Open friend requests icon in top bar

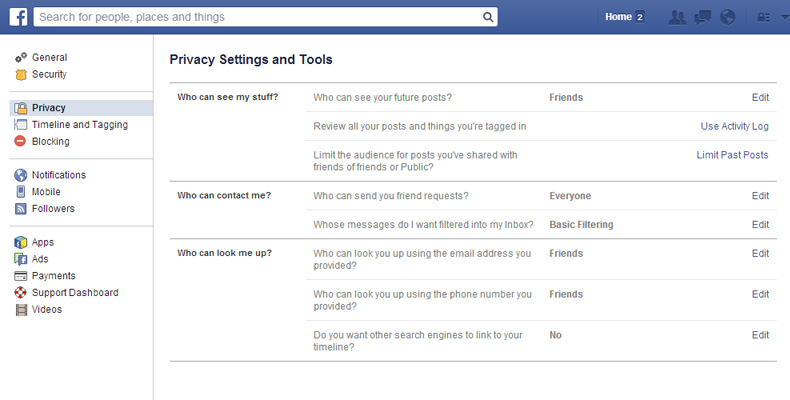pyautogui.click(x=677, y=17)
